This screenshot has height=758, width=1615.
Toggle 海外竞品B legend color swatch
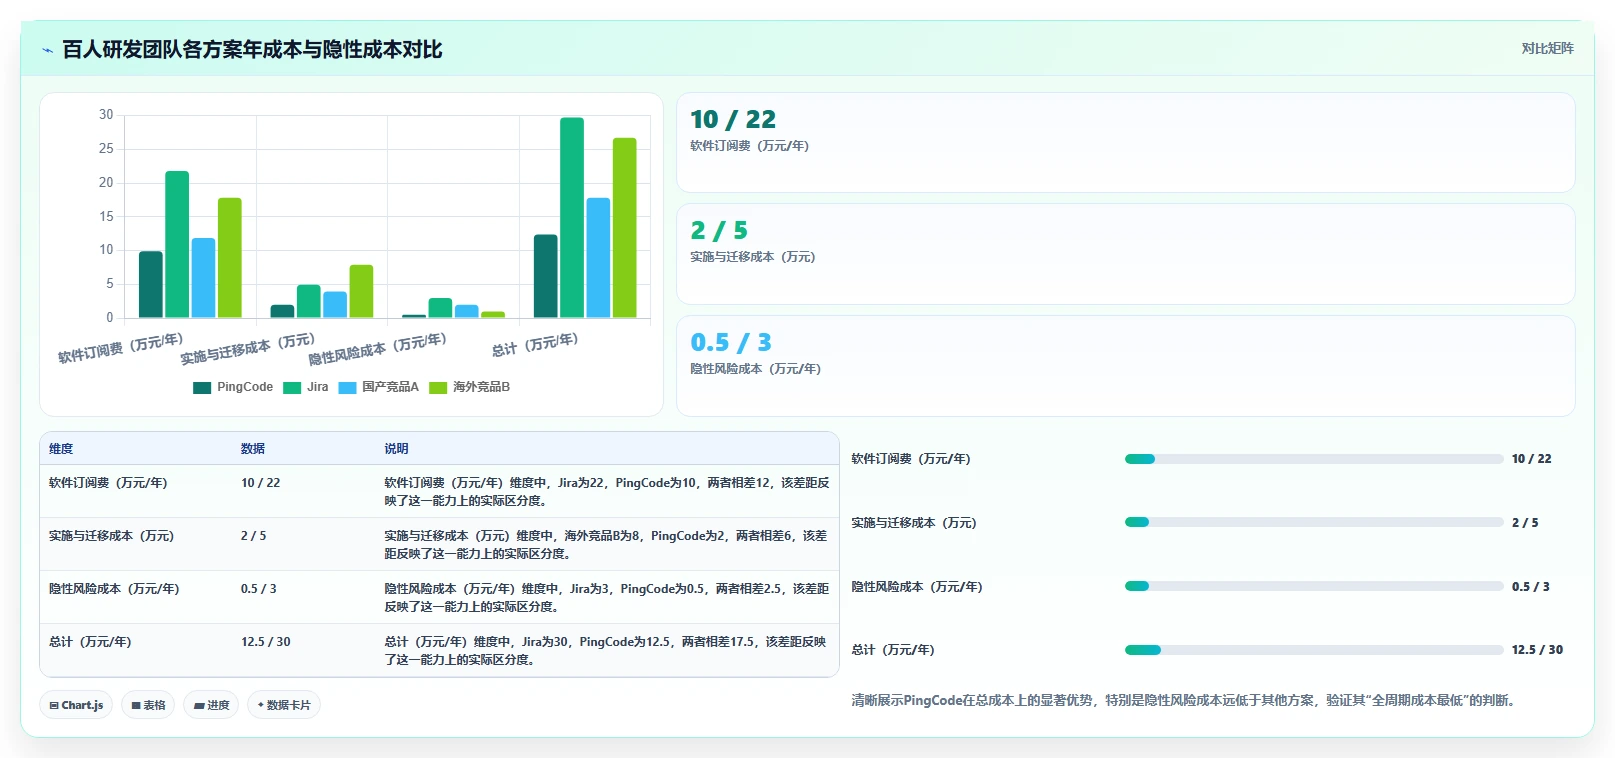coord(438,388)
